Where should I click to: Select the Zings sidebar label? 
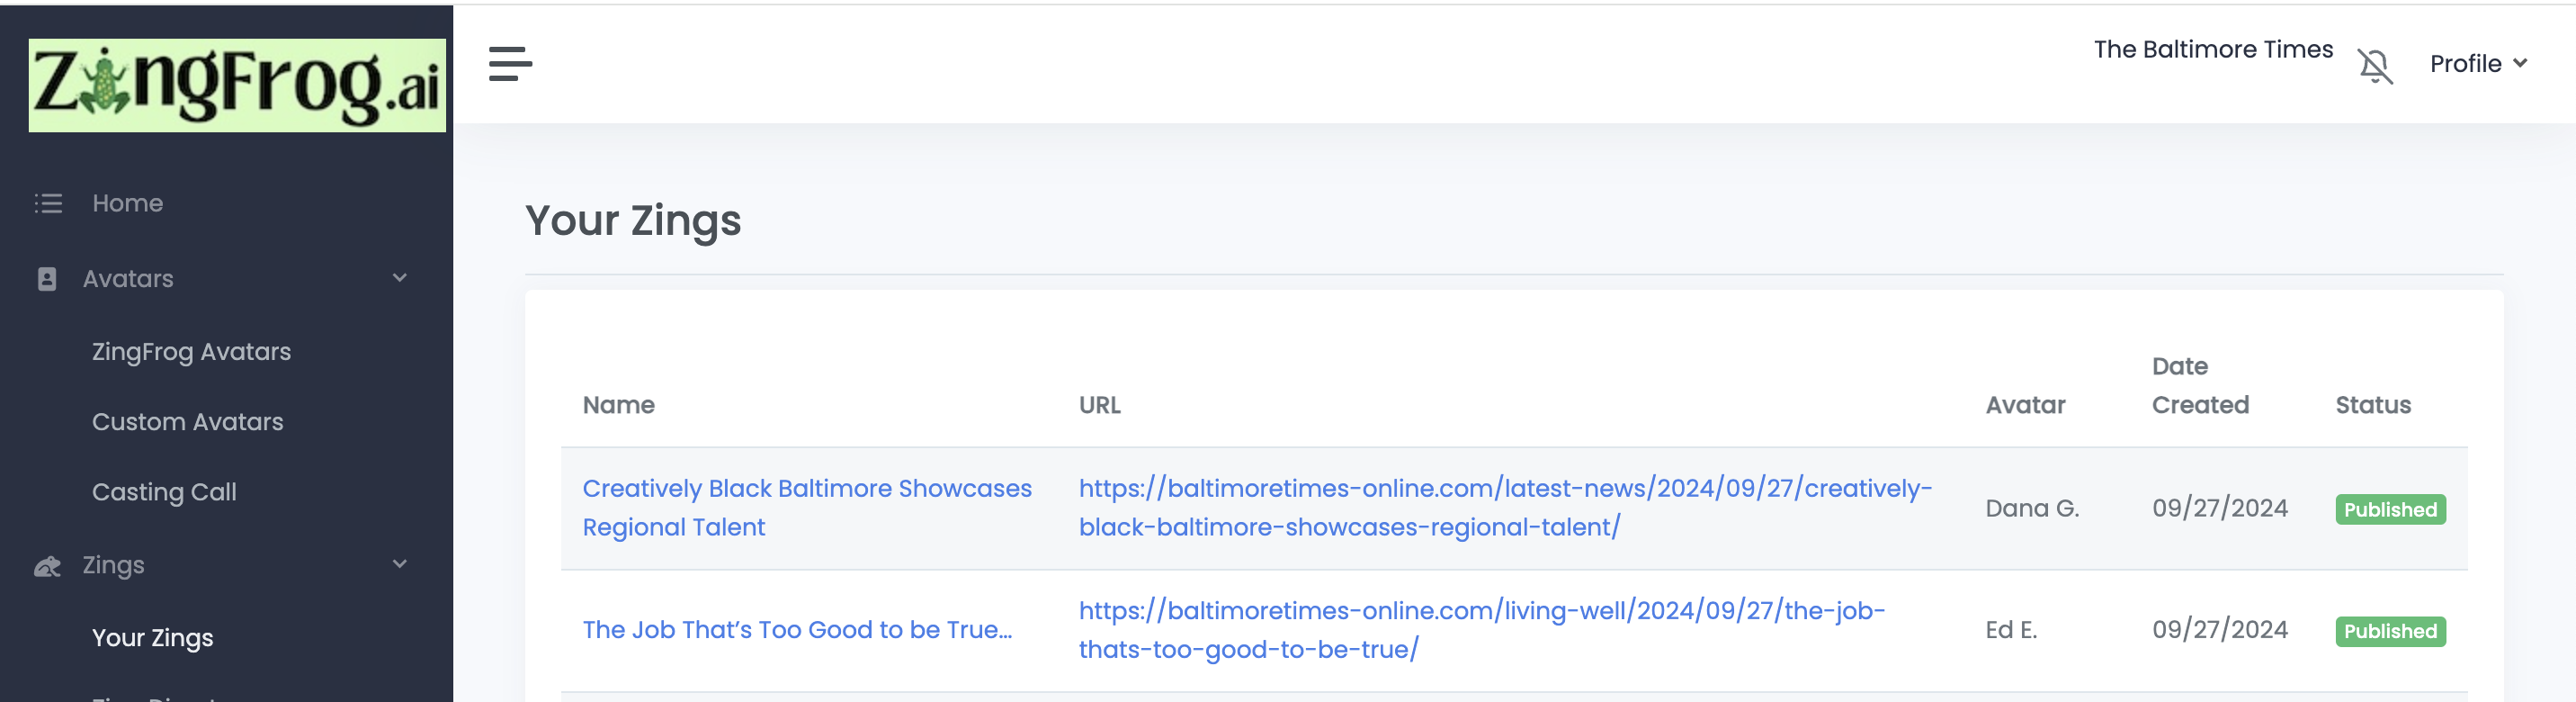[113, 565]
